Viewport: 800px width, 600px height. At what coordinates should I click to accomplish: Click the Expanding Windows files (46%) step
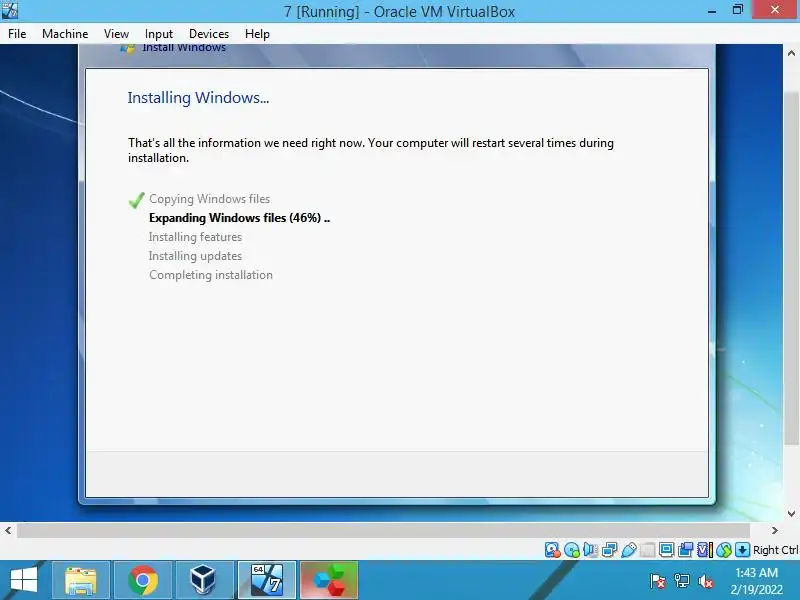tap(239, 218)
